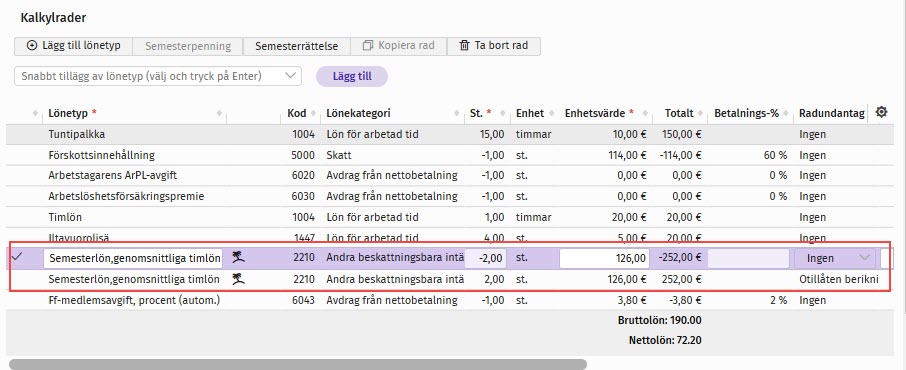Click the Enhetsvärde input in the -2,00 row

(604, 258)
